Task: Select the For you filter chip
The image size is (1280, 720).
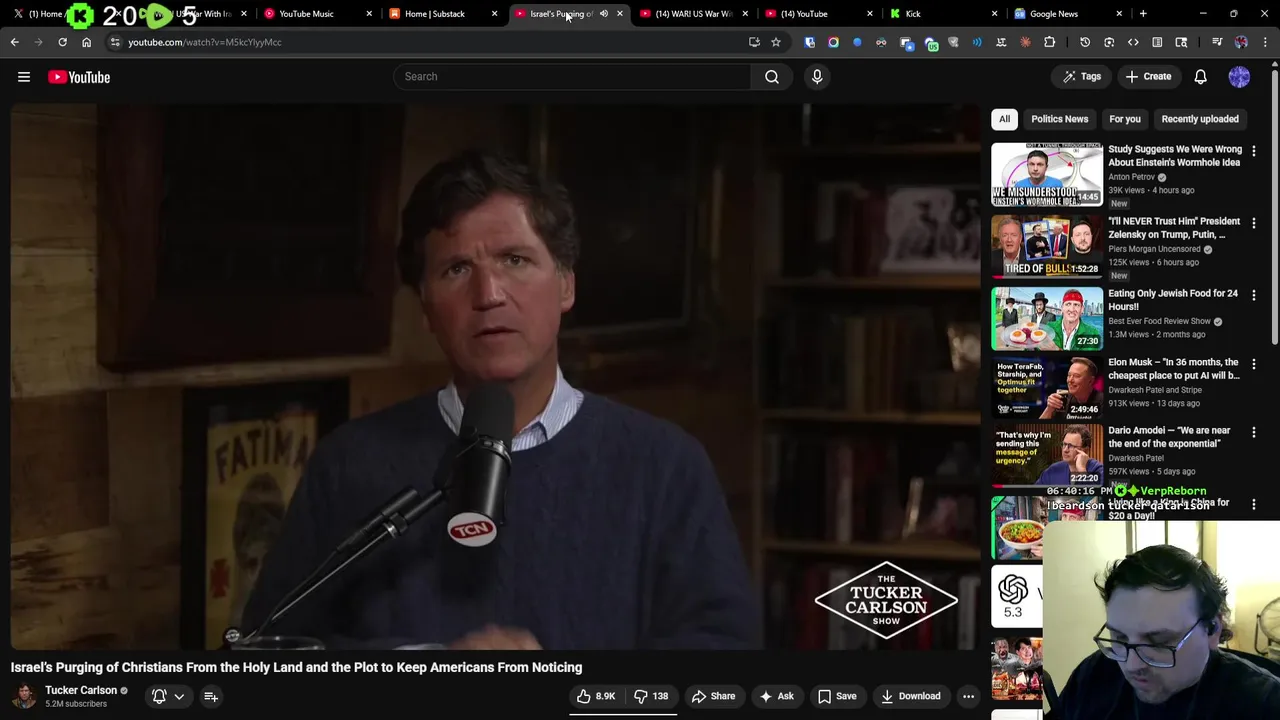Action: tap(1125, 119)
